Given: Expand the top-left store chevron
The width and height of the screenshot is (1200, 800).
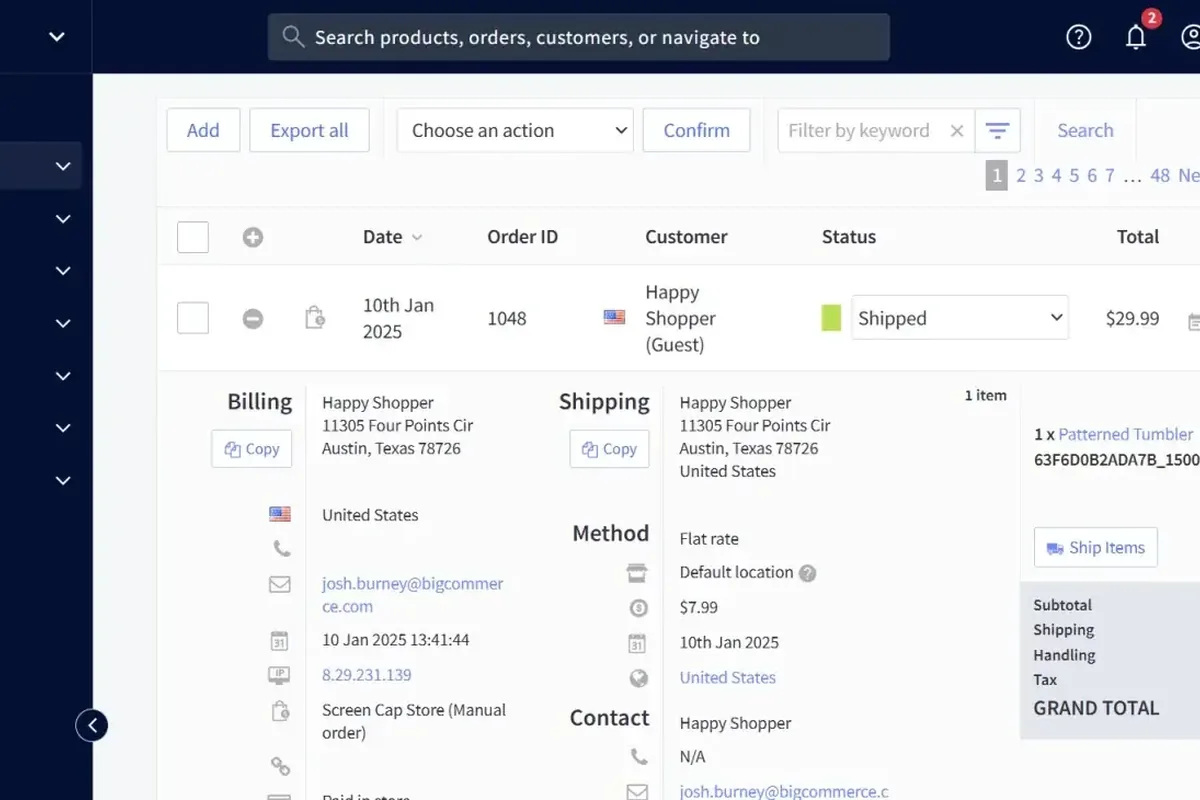Looking at the screenshot, I should [57, 37].
